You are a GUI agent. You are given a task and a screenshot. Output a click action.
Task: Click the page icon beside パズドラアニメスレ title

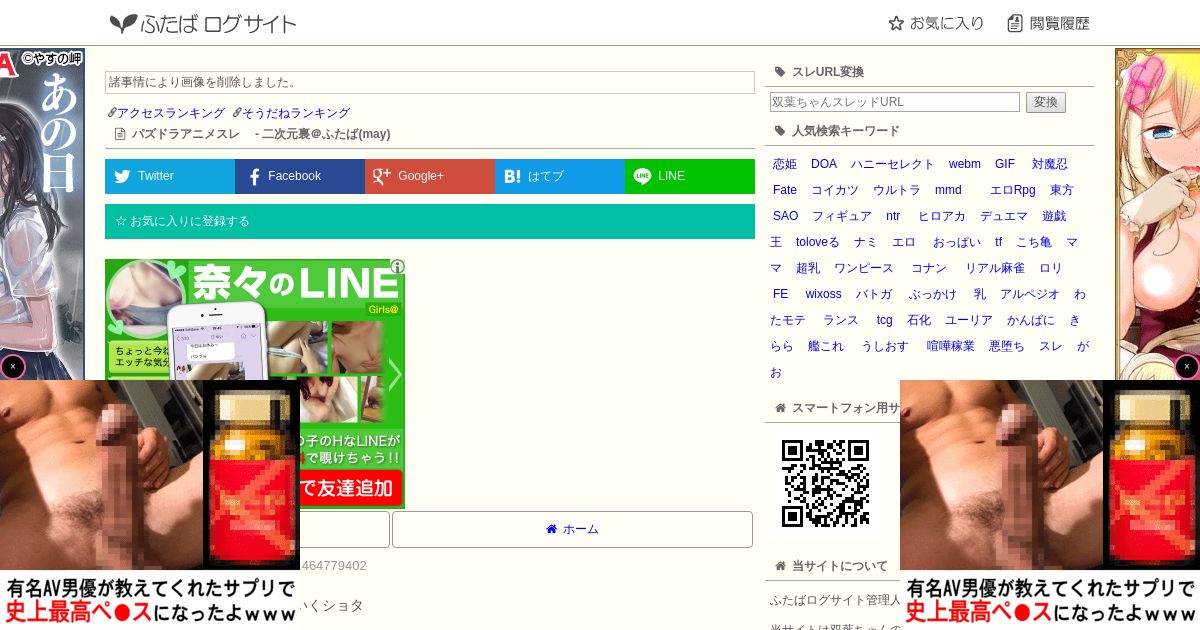coord(120,134)
